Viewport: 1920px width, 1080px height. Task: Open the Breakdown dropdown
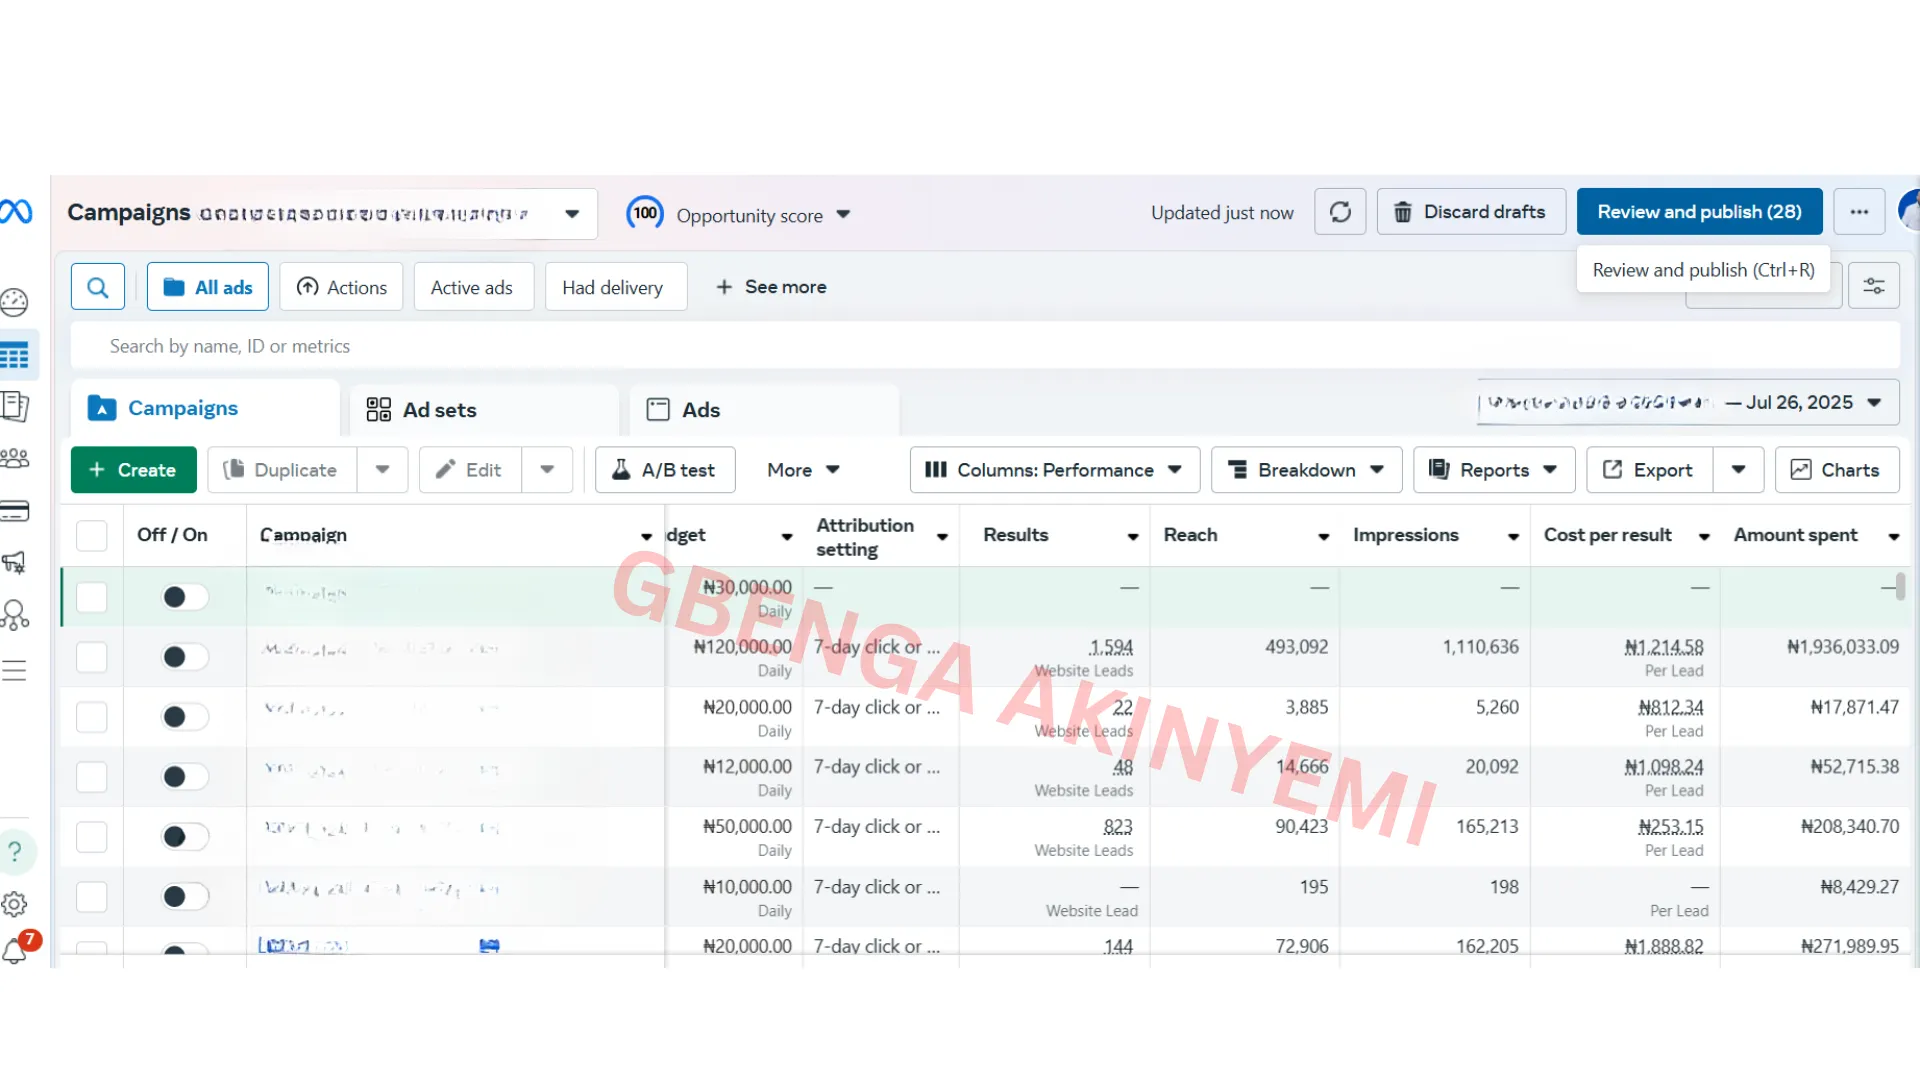click(x=1306, y=470)
